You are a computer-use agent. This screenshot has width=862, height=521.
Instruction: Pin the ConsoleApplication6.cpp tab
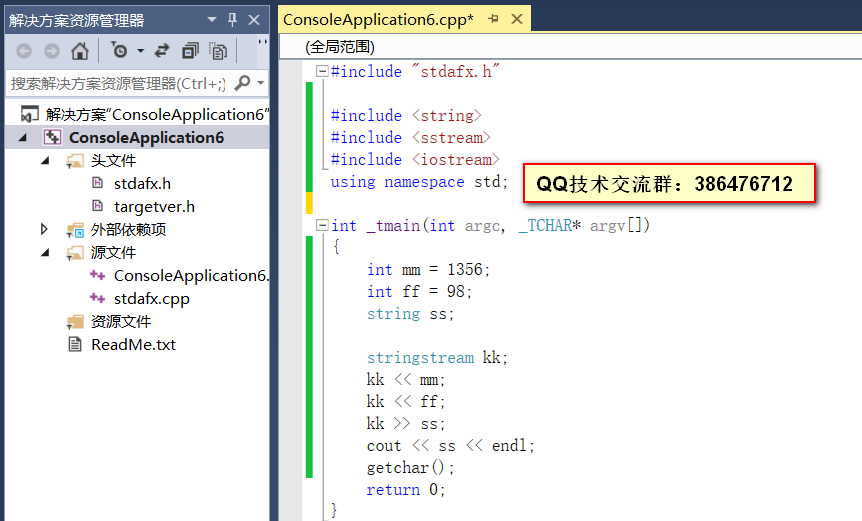493,19
